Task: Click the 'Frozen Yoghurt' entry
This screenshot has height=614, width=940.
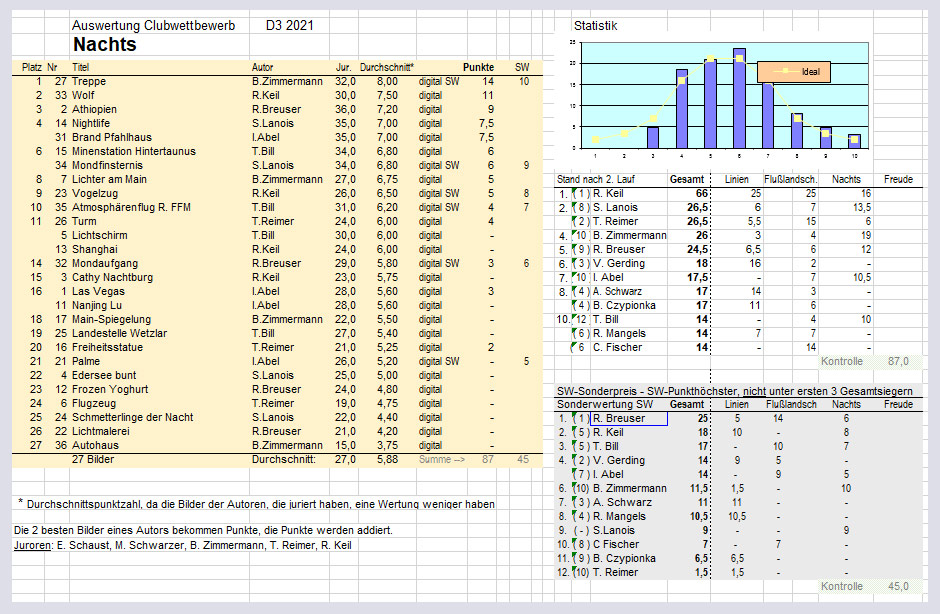Action: click(110, 389)
